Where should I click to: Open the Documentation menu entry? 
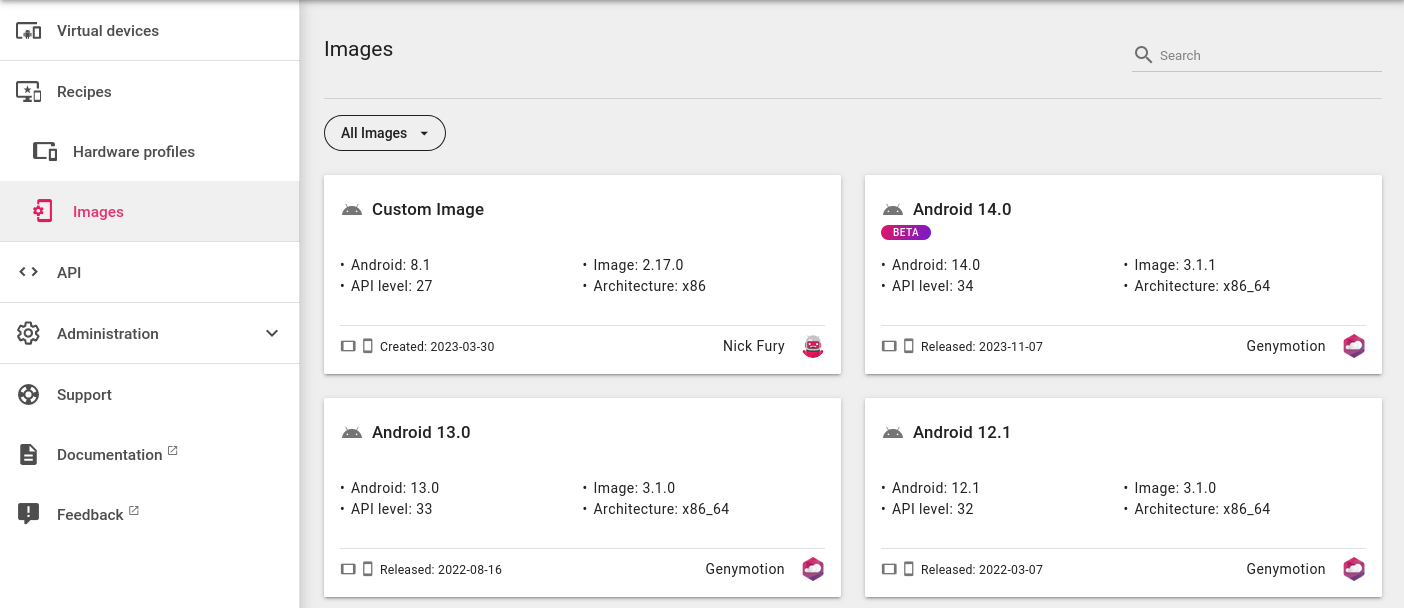108,454
